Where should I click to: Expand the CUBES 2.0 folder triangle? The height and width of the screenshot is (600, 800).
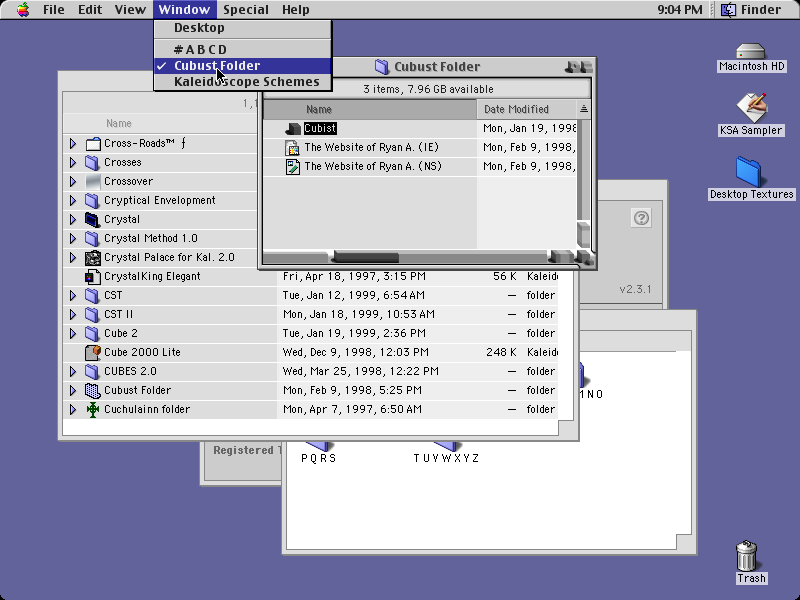[x=73, y=371]
